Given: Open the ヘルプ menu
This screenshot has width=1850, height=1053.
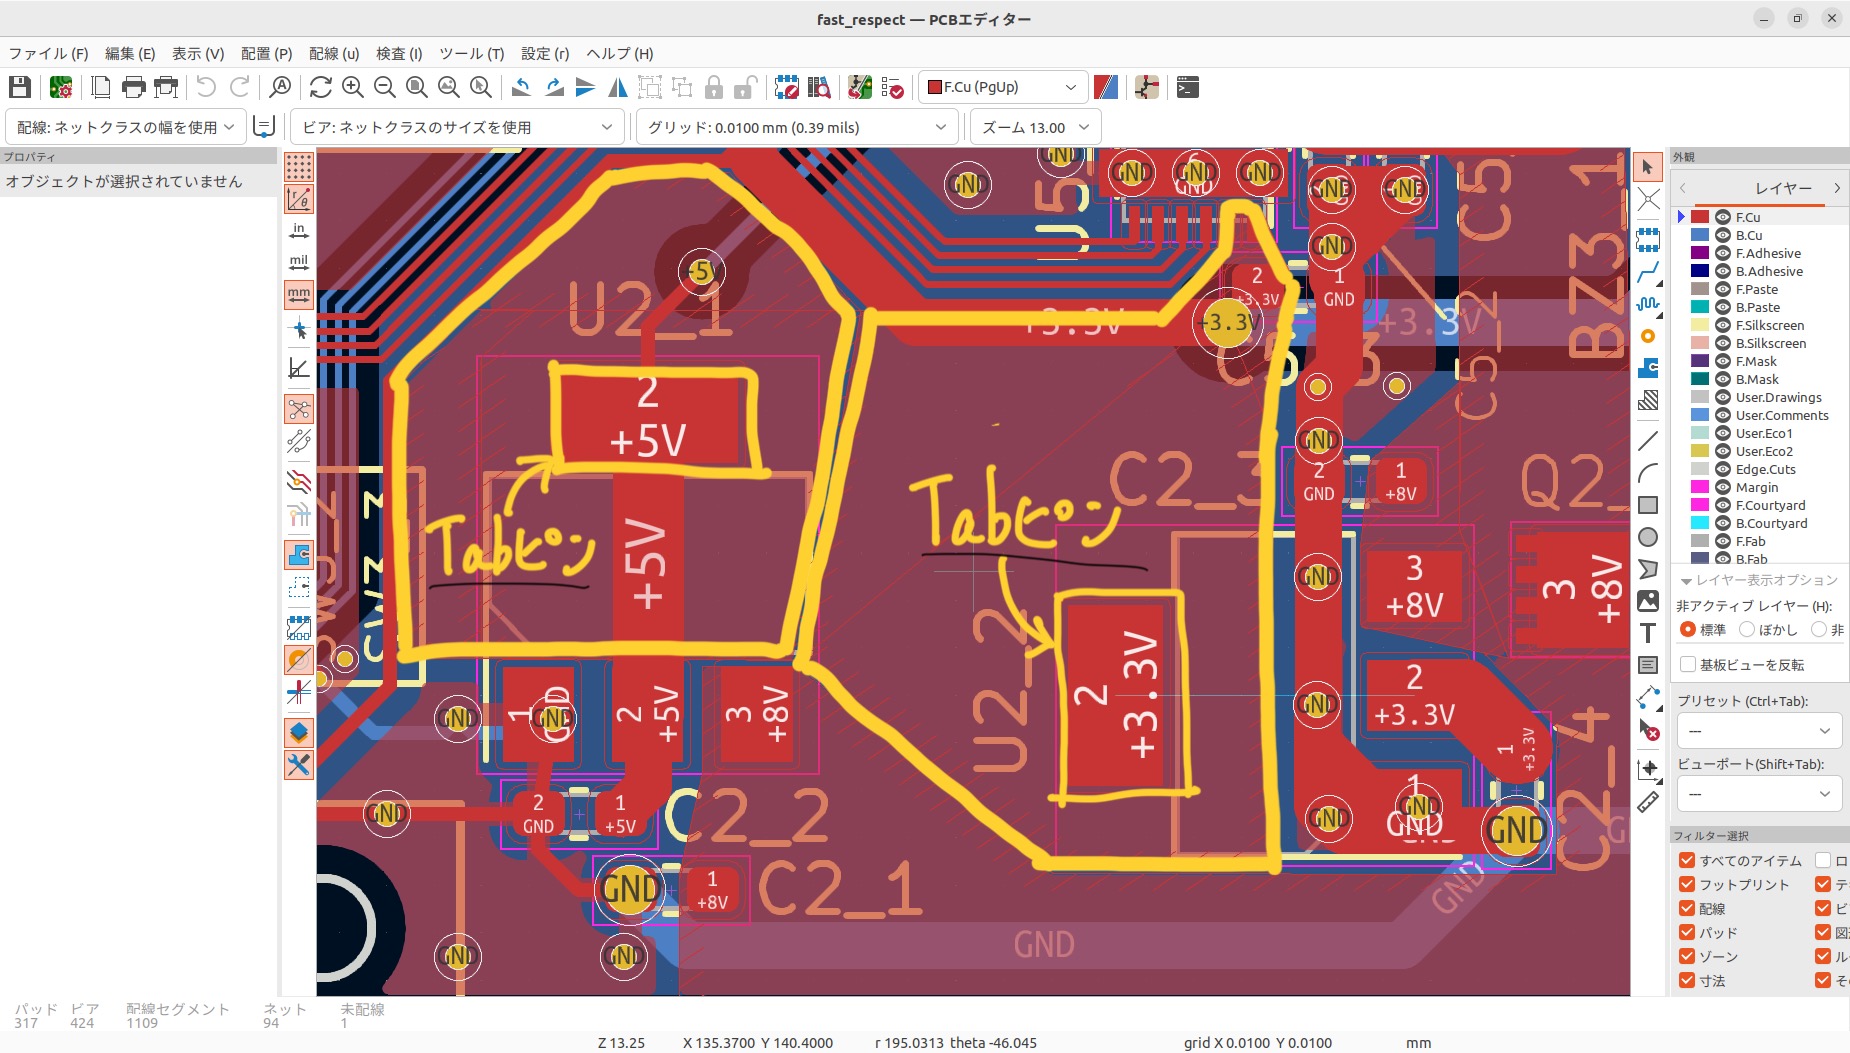Looking at the screenshot, I should click(620, 53).
